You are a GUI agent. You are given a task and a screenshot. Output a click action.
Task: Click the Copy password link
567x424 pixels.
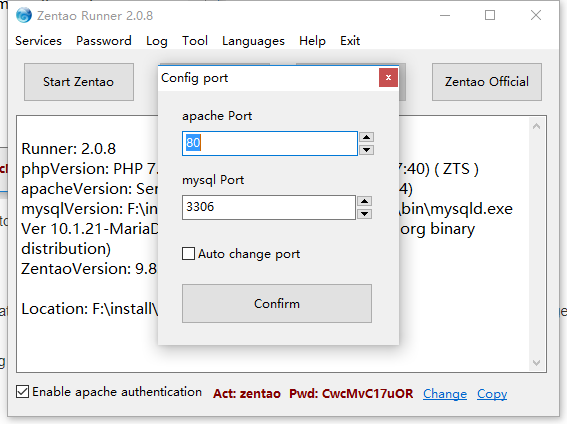pos(492,394)
